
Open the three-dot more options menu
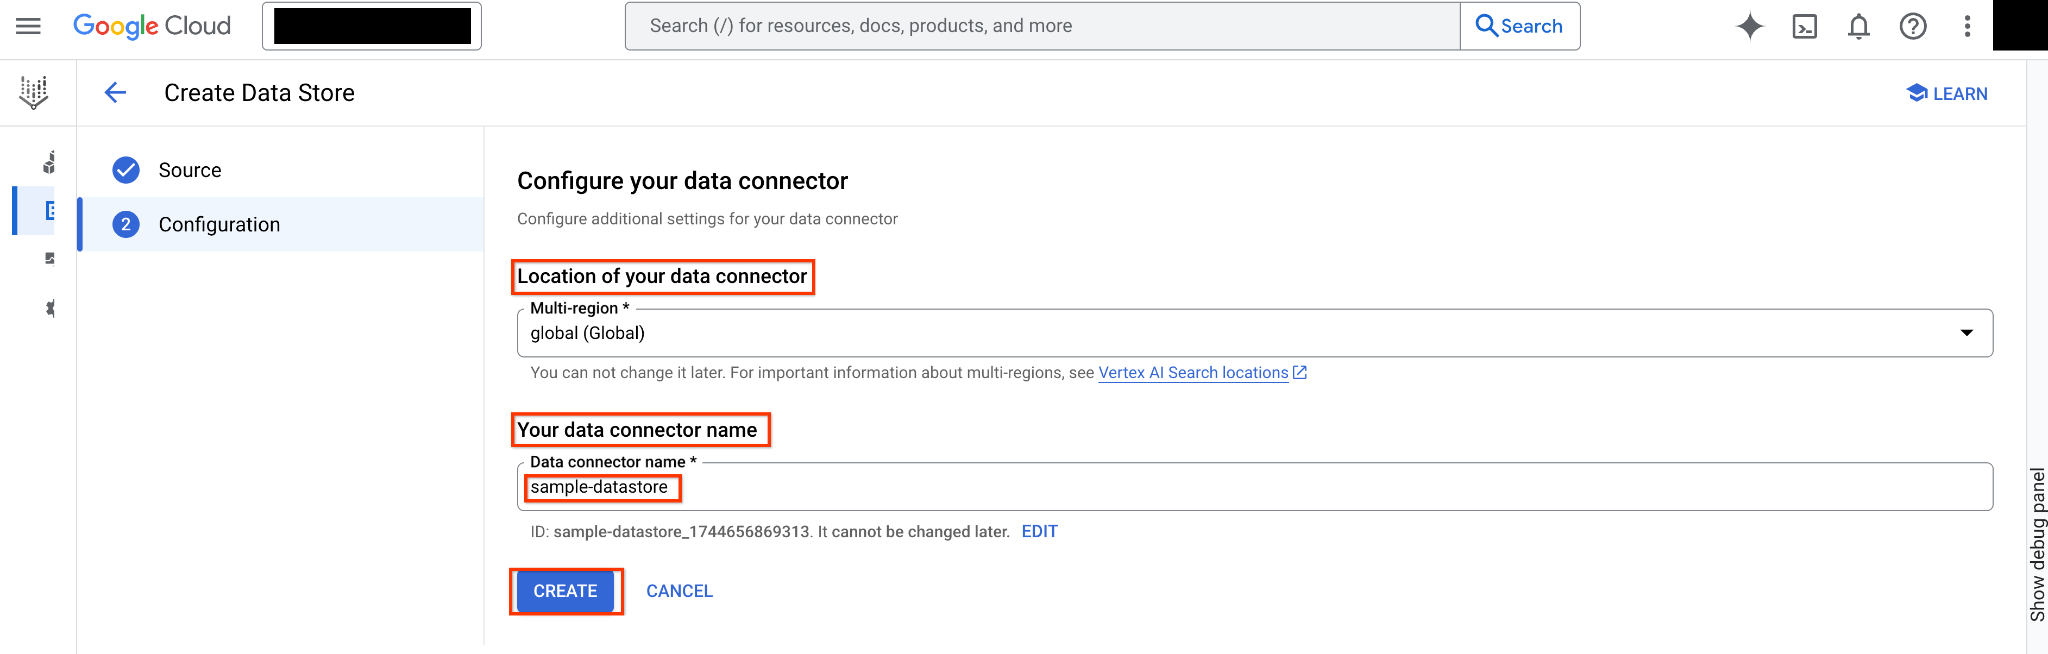pyautogui.click(x=1966, y=27)
